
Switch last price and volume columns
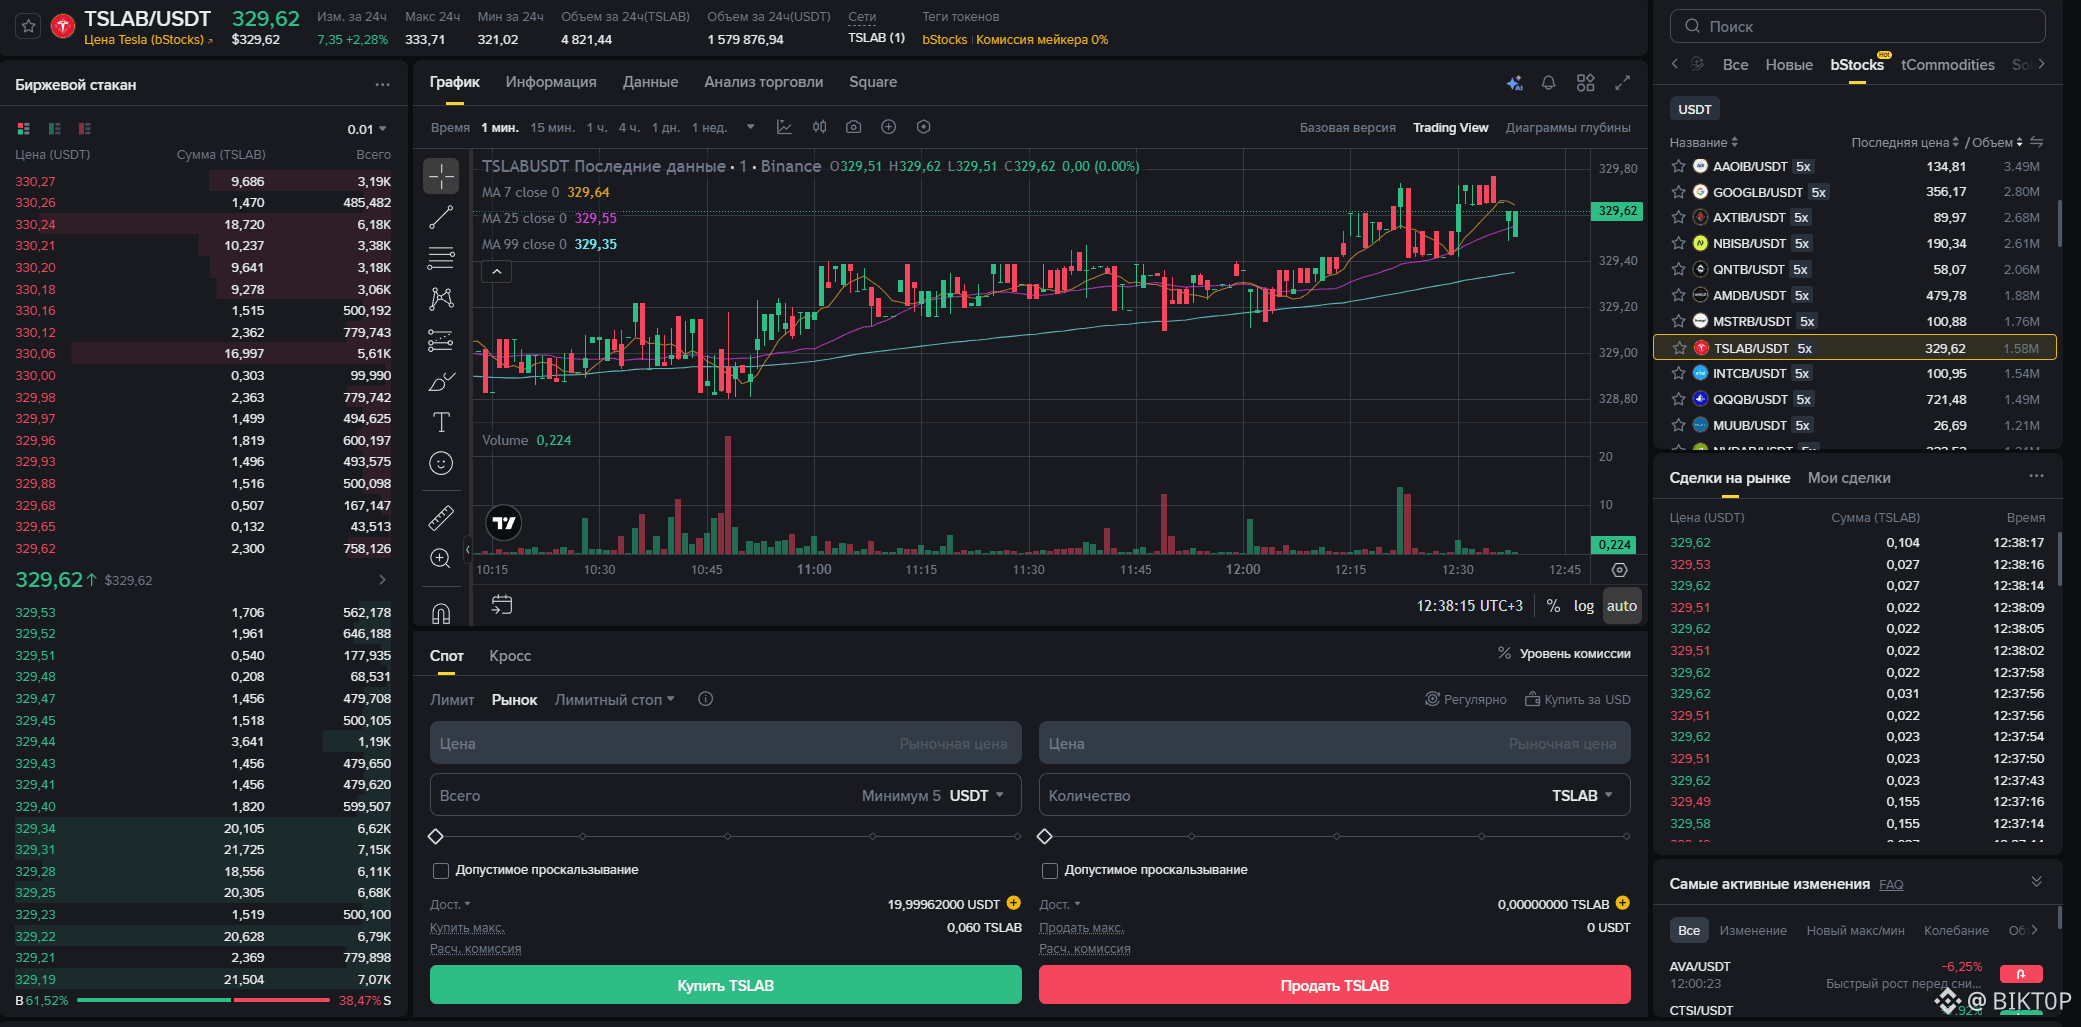point(2037,142)
